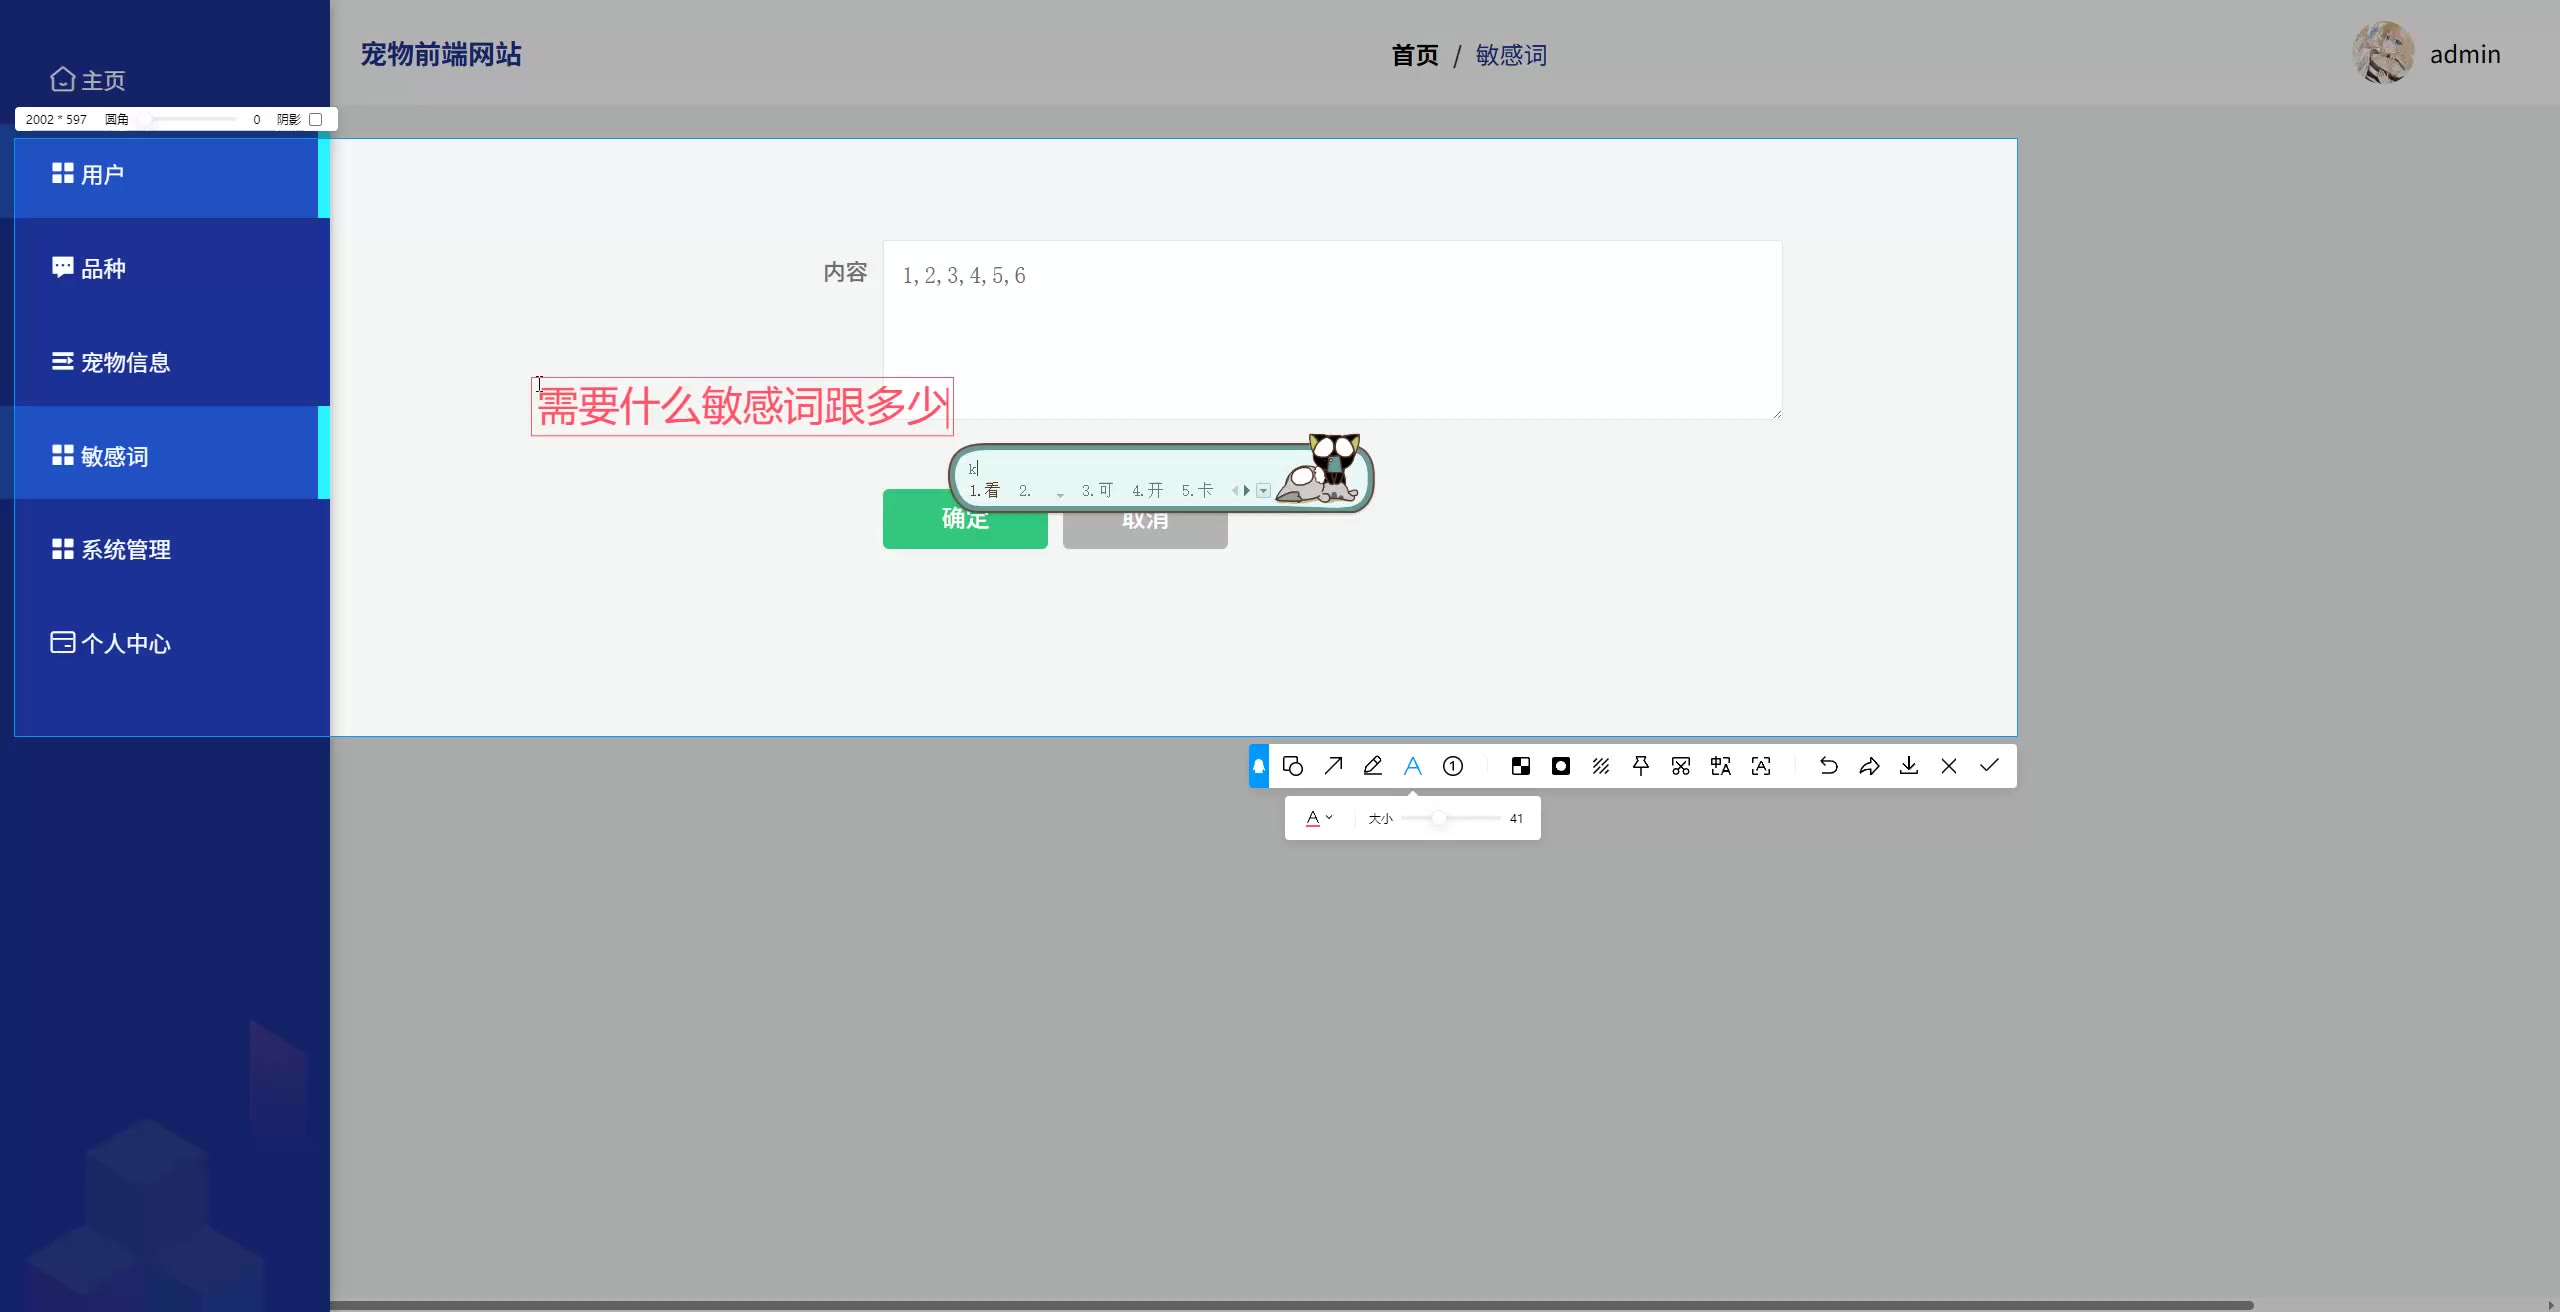Save the screenshot with the download icon
Viewport: 2560px width, 1312px height.
[x=1909, y=766]
